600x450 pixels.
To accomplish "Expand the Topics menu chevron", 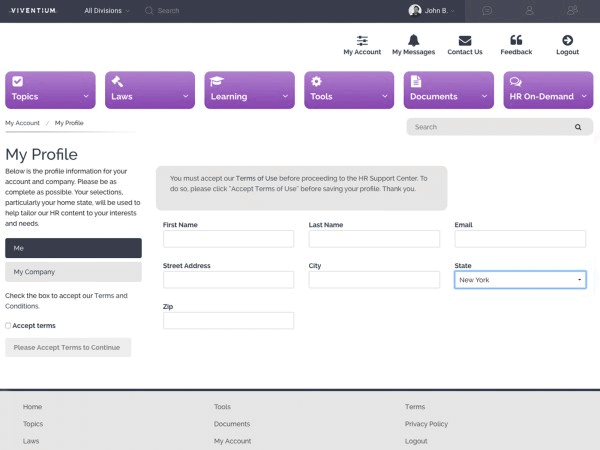I will click(x=86, y=96).
